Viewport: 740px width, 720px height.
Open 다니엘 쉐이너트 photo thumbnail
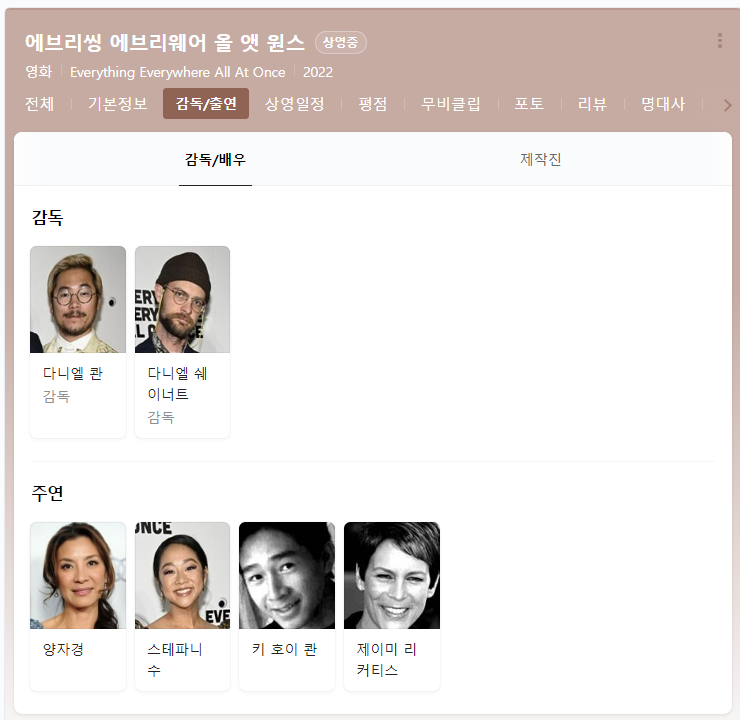183,299
